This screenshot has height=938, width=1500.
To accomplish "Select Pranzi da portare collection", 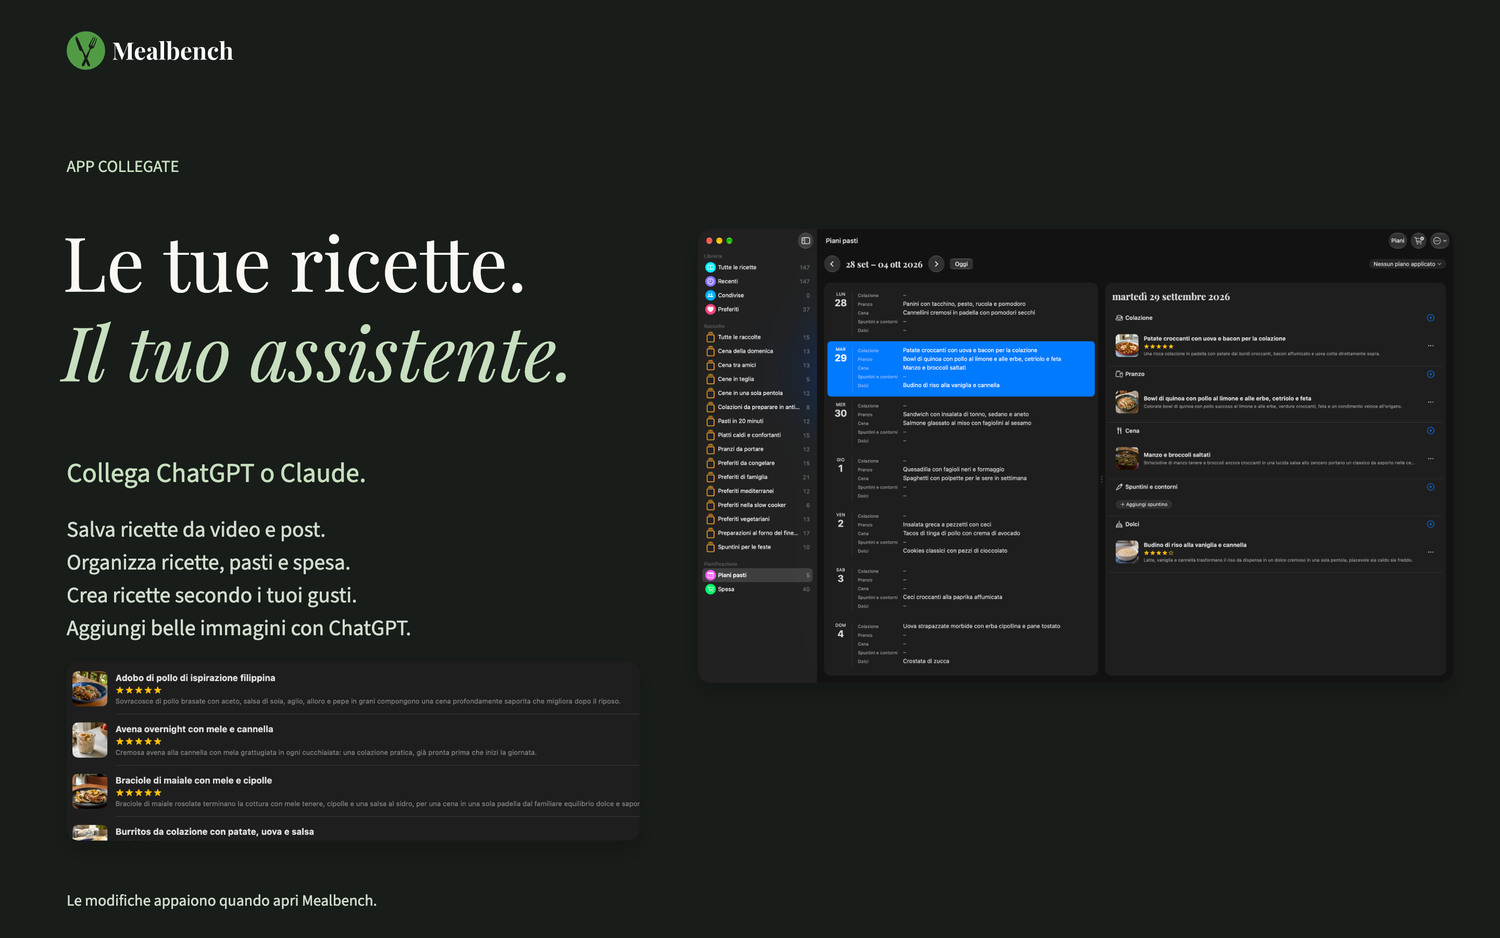I will click(758, 449).
